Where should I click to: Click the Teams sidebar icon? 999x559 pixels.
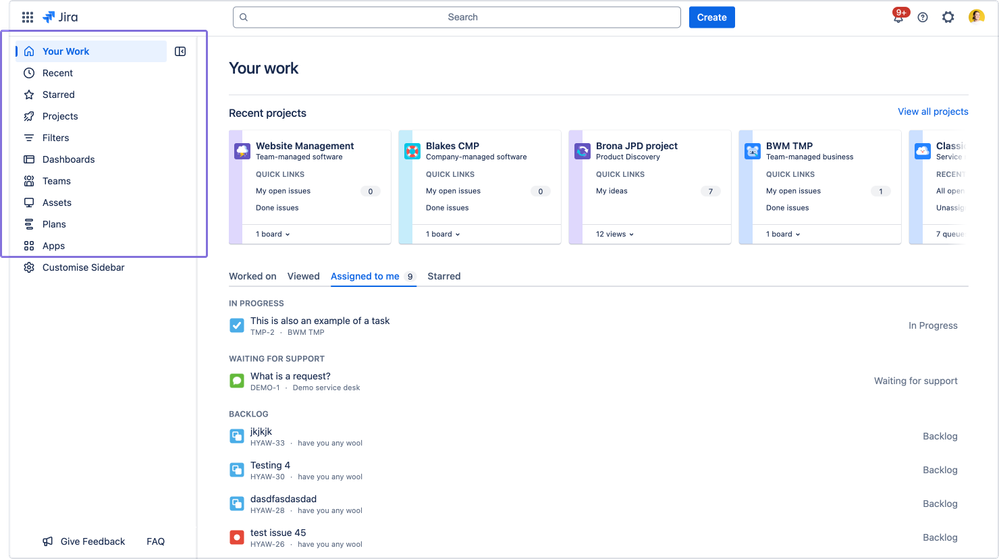click(x=29, y=181)
